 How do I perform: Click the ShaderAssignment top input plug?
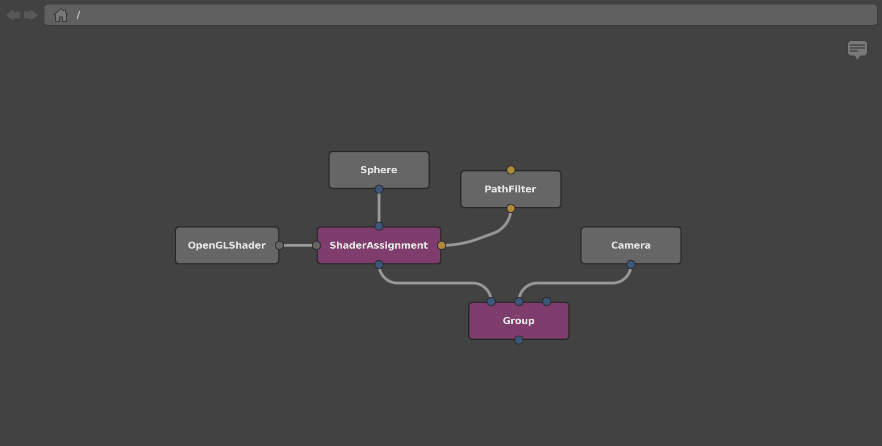(379, 226)
